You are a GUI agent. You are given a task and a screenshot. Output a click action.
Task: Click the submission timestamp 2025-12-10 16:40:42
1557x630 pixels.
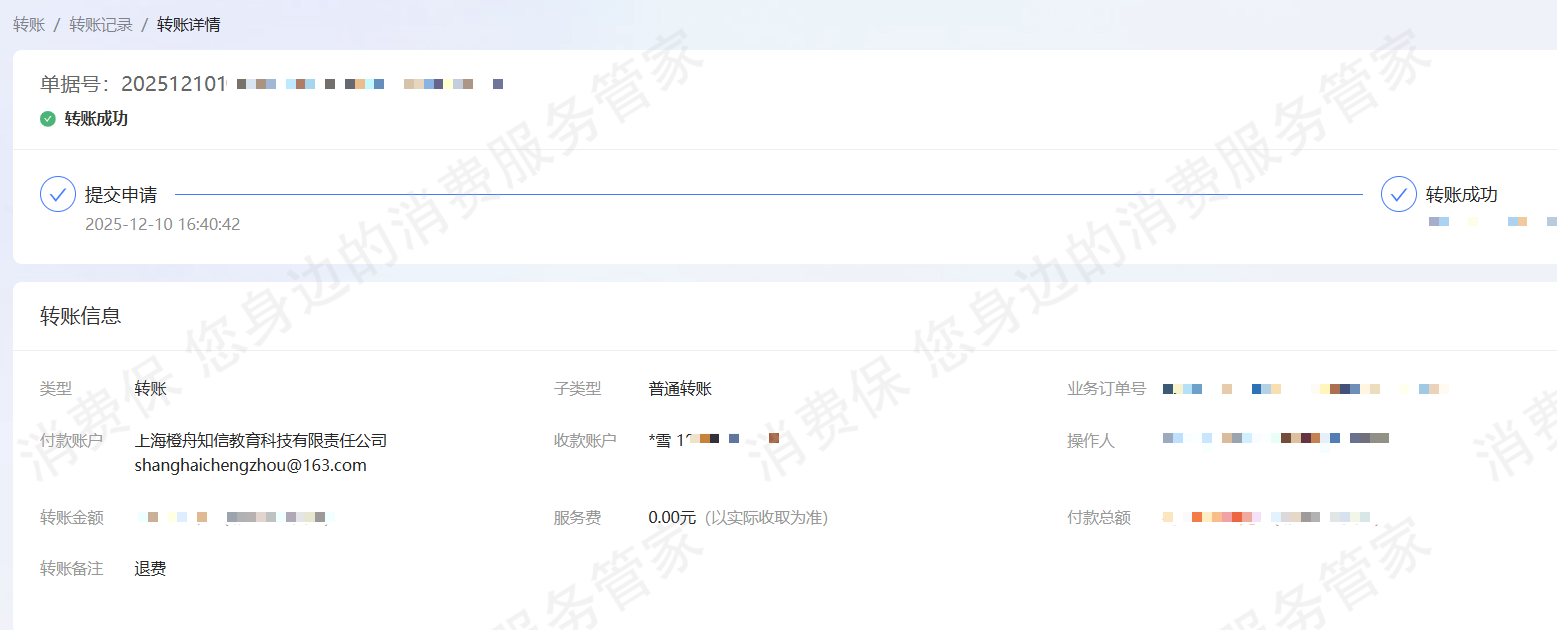pos(162,224)
